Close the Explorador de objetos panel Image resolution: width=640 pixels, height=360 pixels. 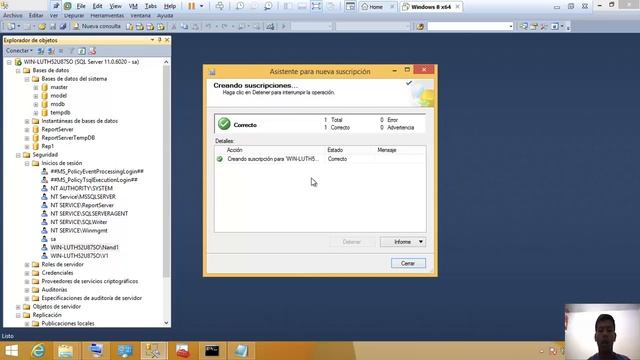167,40
